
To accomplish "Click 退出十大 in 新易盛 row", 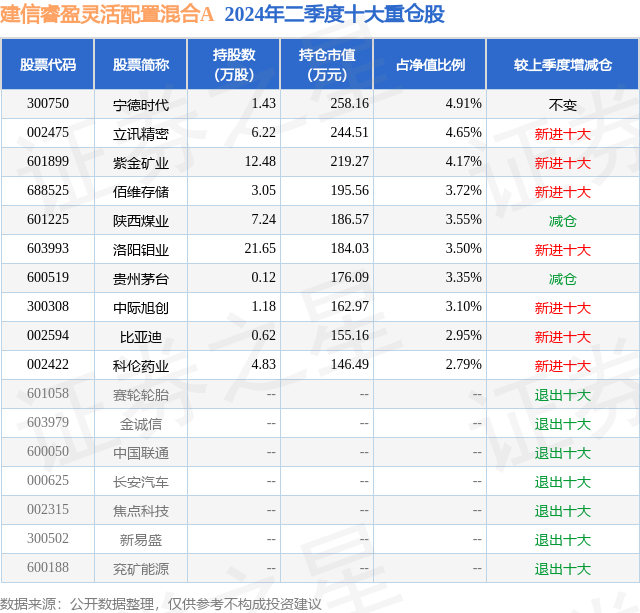I will point(563,540).
